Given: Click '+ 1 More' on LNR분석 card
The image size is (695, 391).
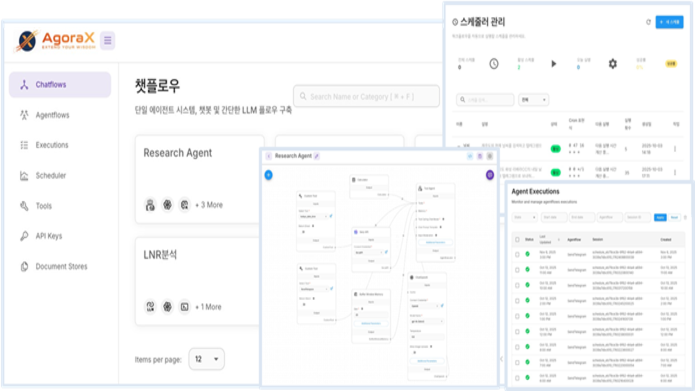Looking at the screenshot, I should coord(208,307).
